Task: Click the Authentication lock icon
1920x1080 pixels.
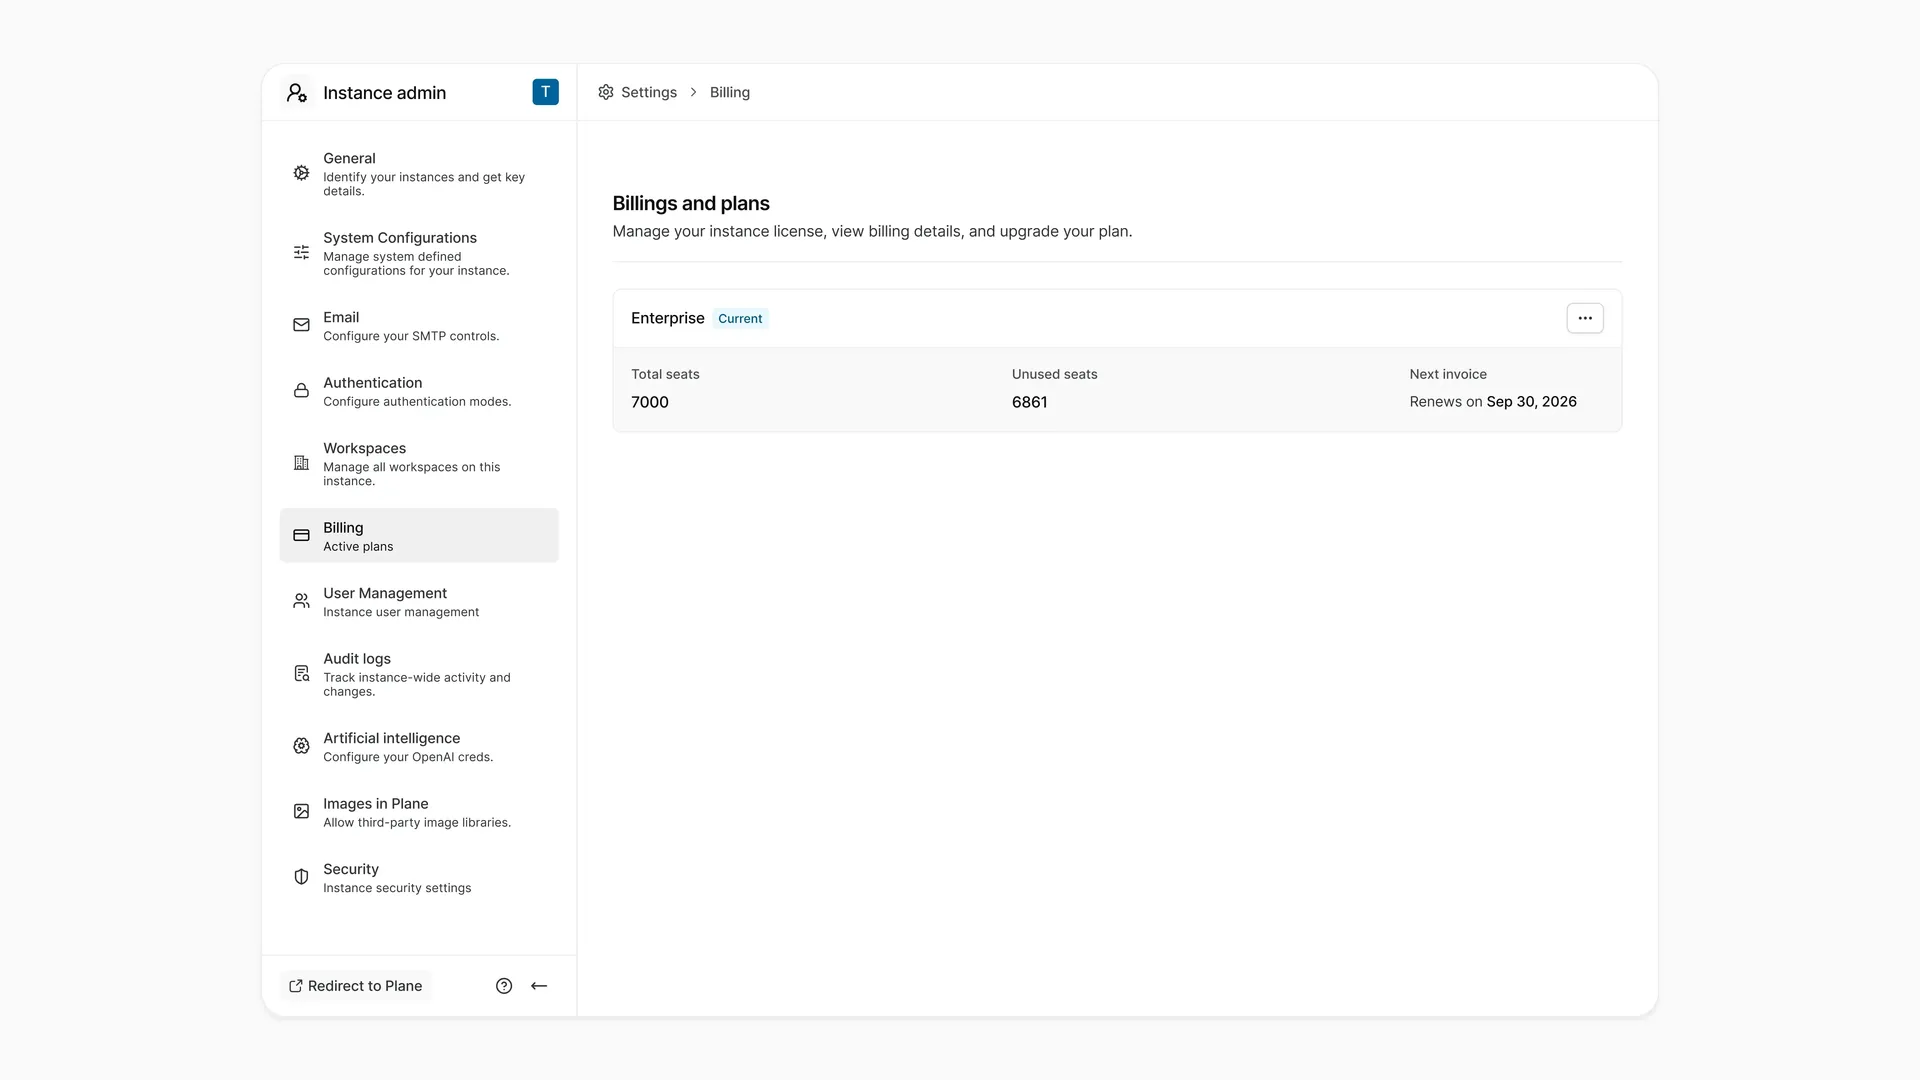Action: coord(301,391)
